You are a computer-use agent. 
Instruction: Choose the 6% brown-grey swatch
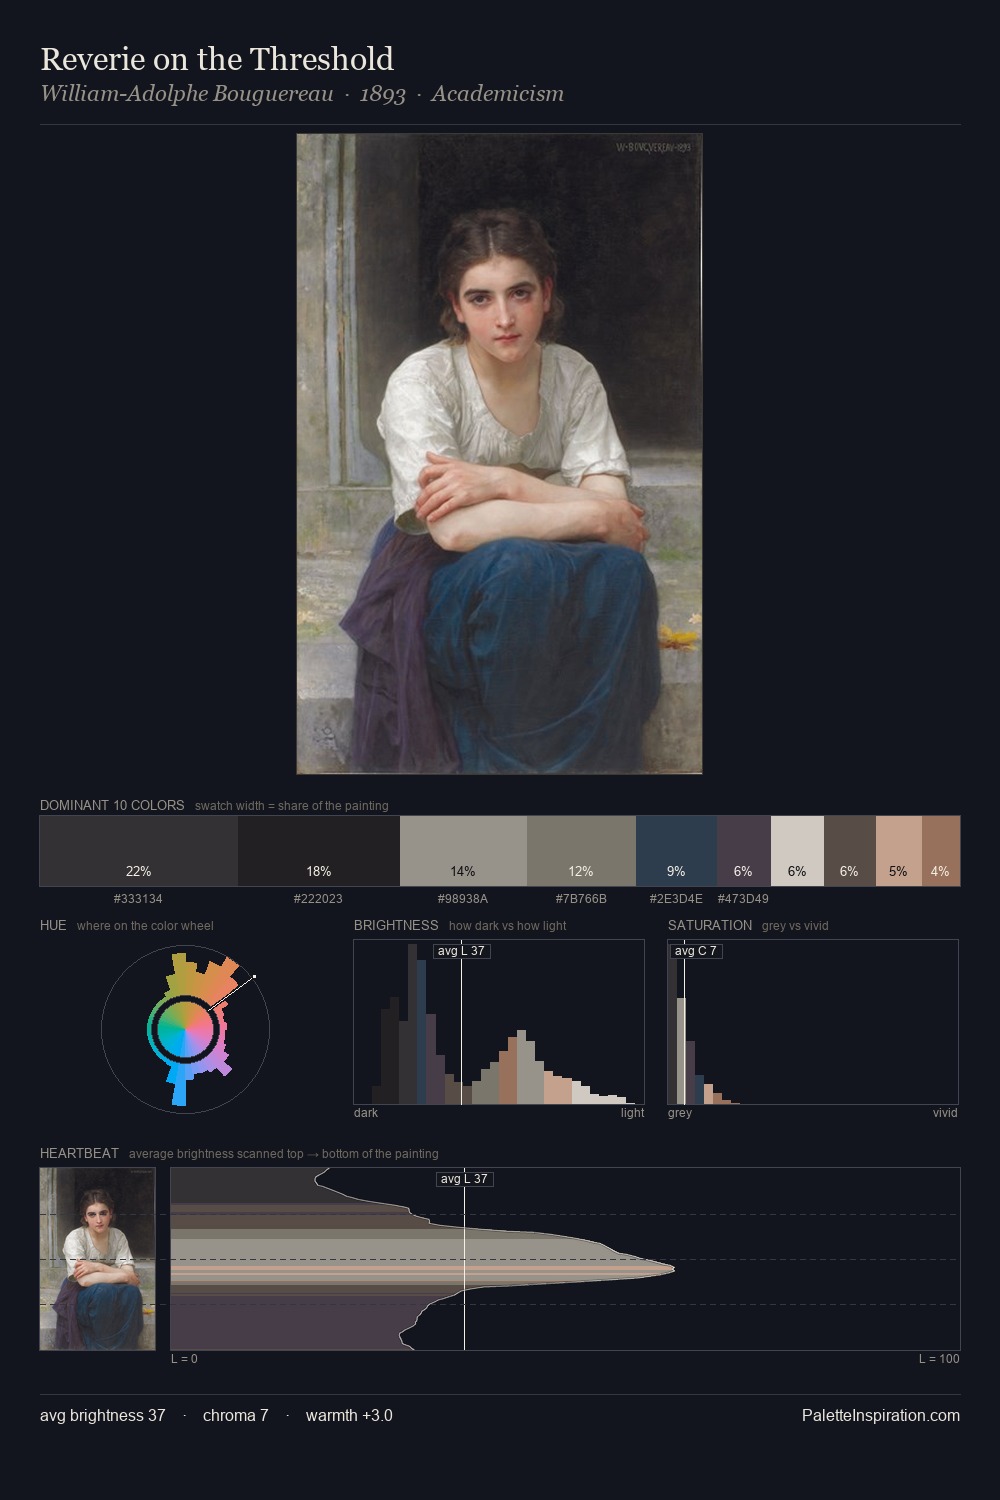point(849,851)
